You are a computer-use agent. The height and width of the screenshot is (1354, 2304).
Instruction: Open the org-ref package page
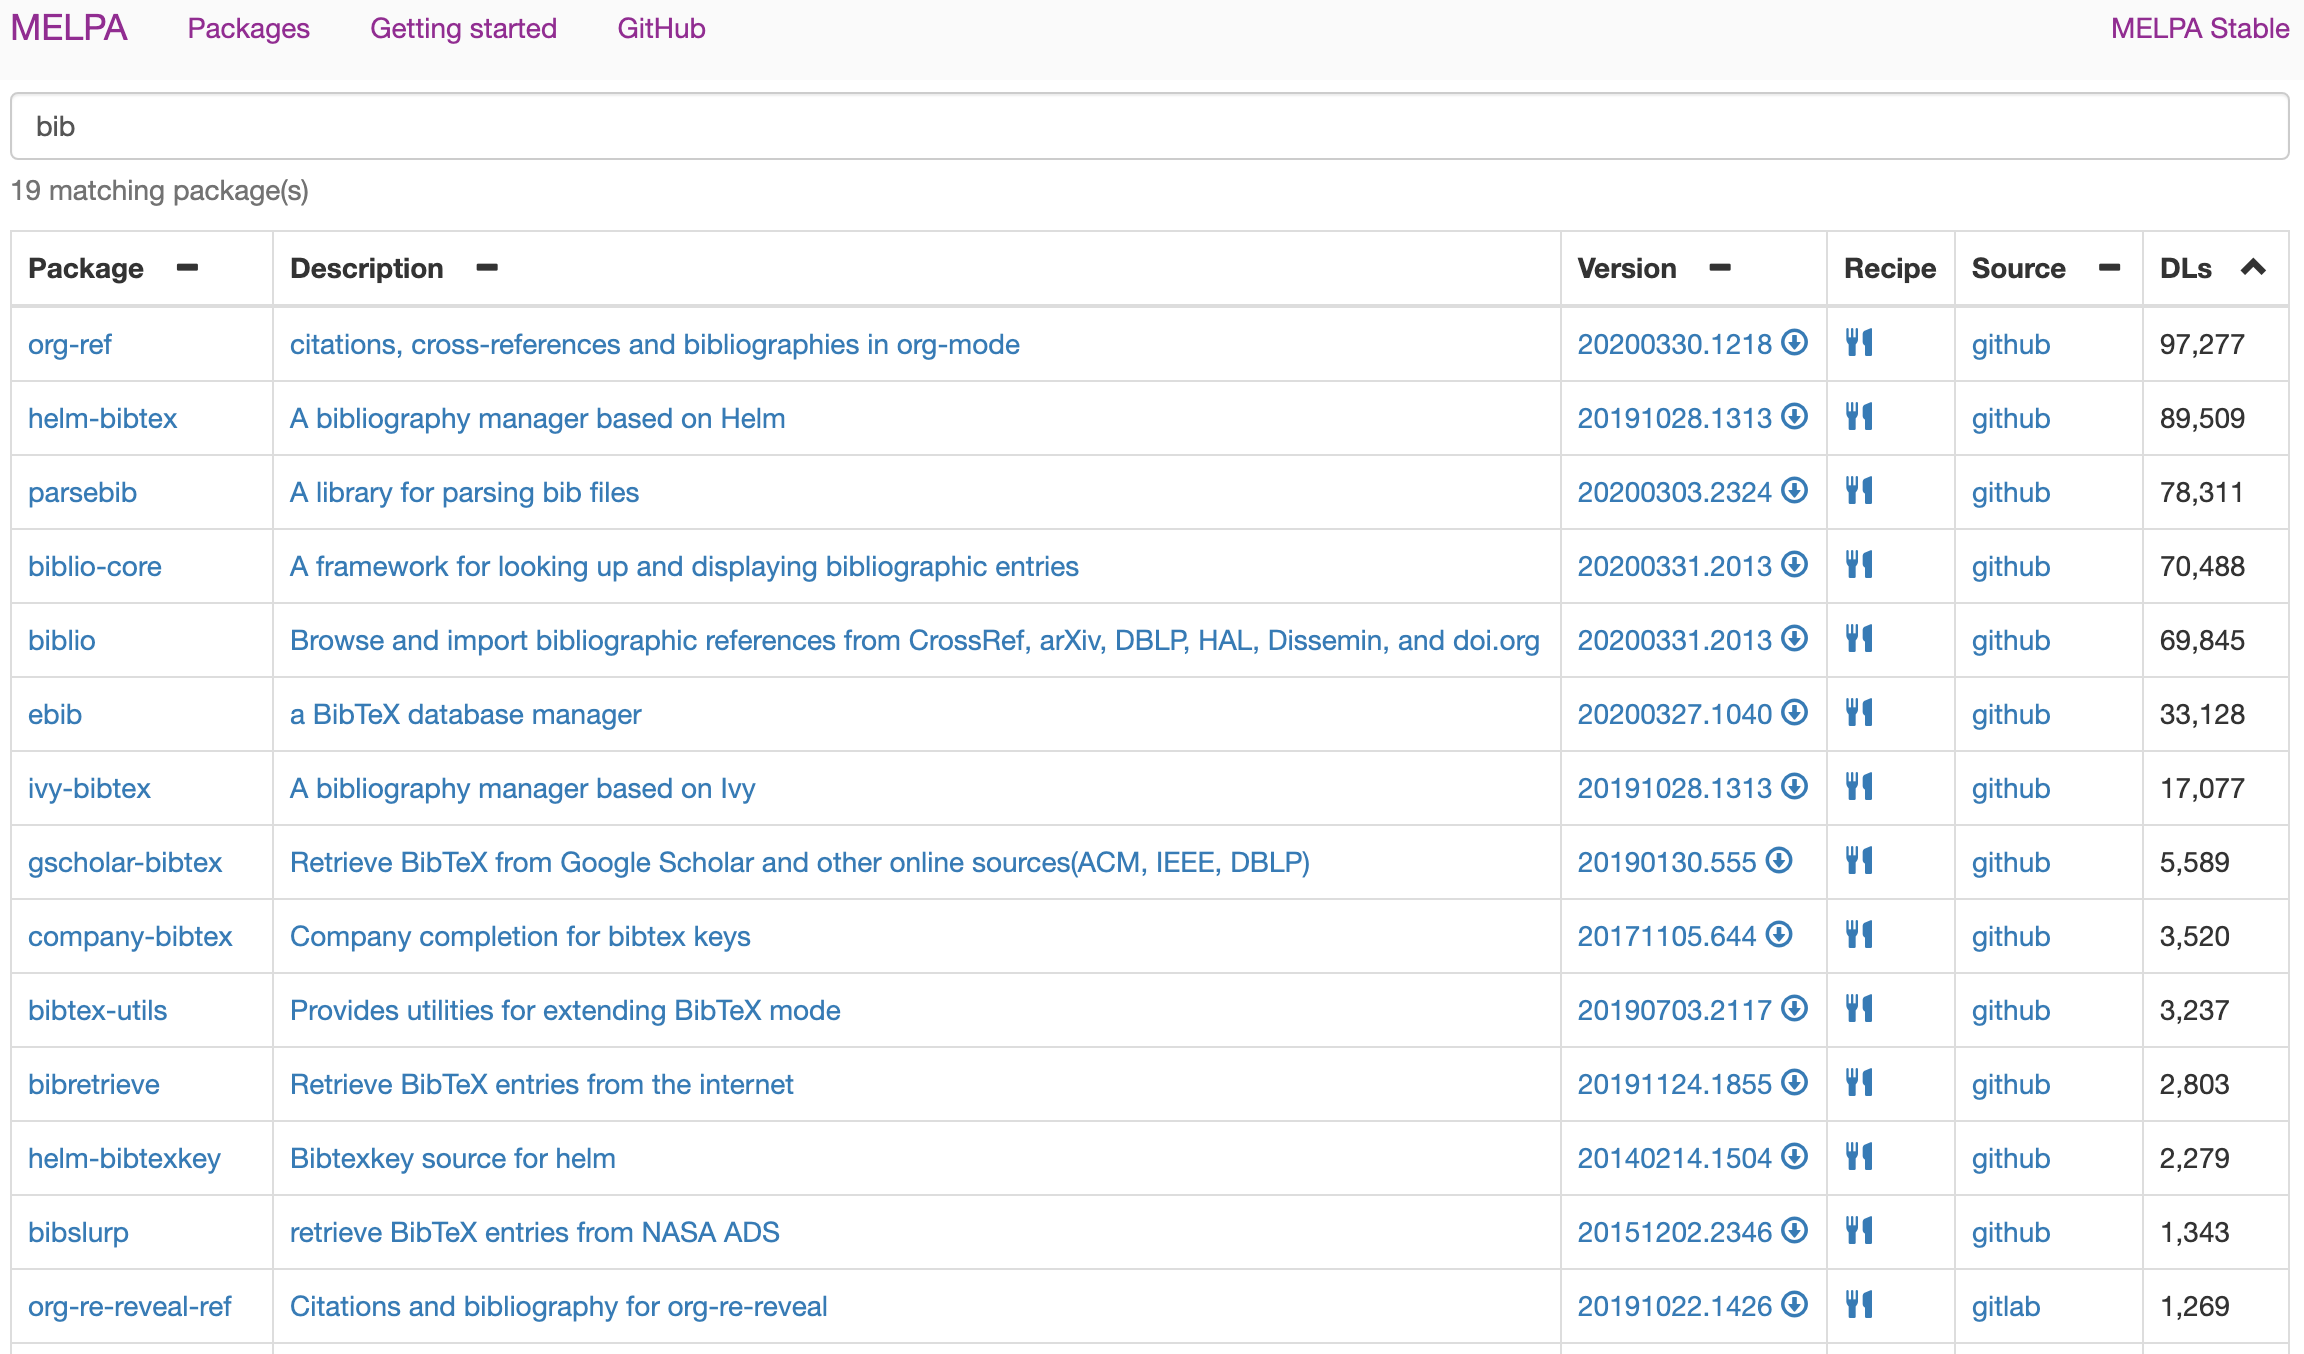[x=69, y=344]
